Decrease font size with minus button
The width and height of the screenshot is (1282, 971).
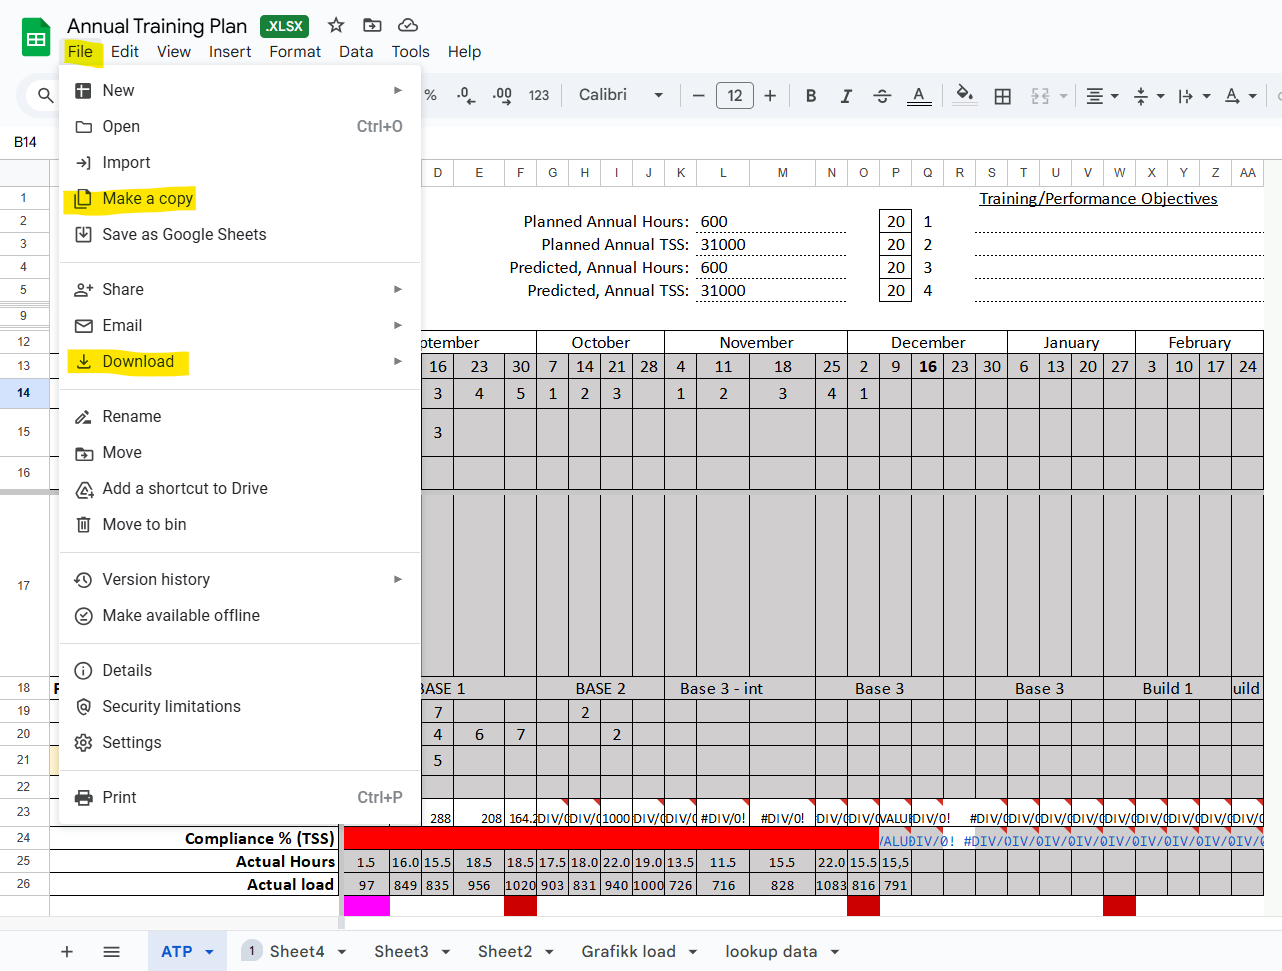(699, 96)
